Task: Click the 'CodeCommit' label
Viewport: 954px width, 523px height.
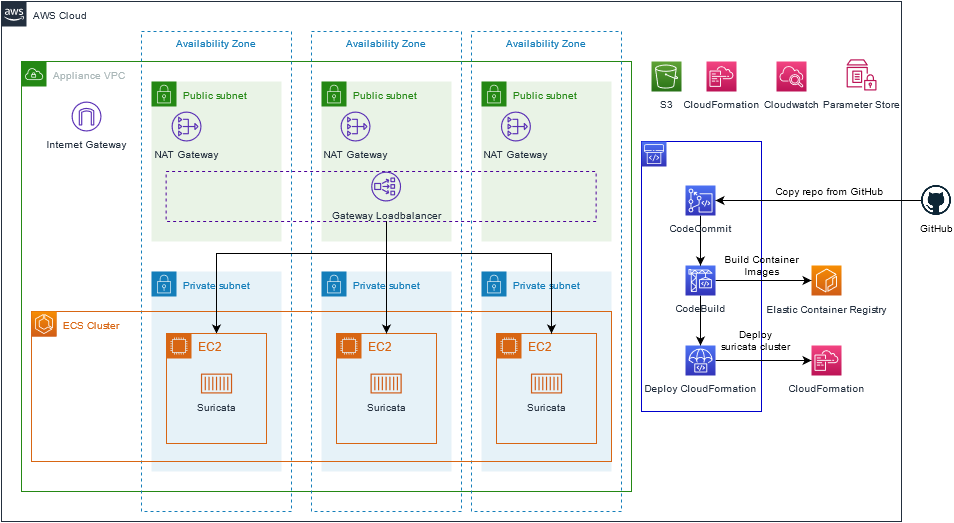Action: 700,229
